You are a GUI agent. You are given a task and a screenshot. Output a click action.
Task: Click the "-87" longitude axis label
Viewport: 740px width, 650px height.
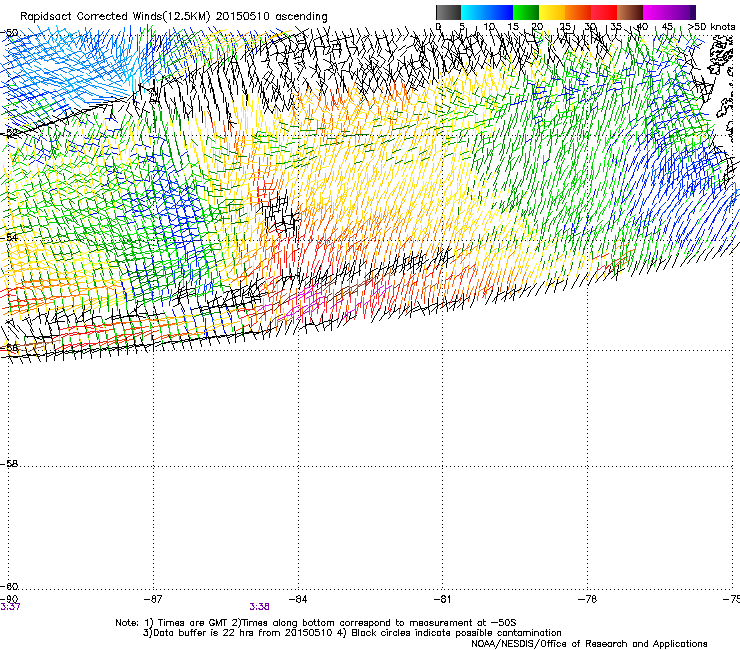pyautogui.click(x=153, y=599)
